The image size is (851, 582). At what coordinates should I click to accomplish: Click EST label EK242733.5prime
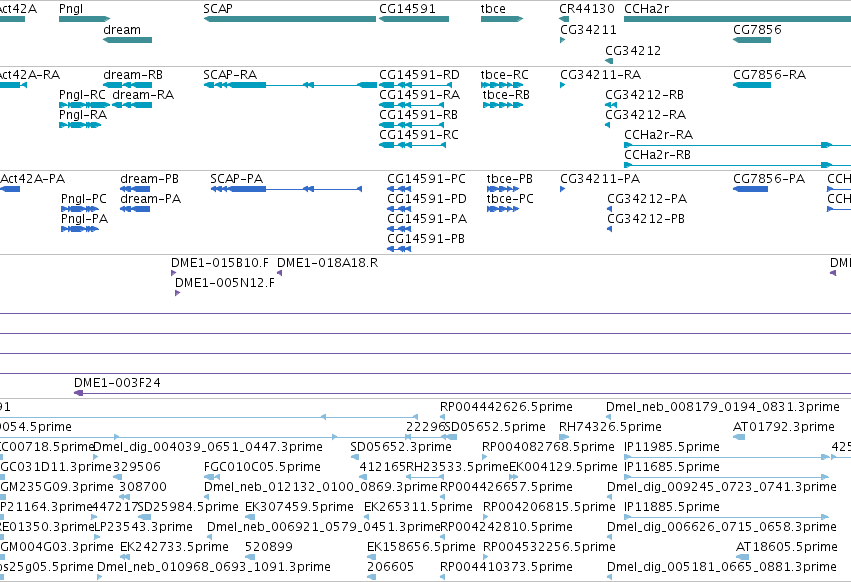tap(174, 547)
